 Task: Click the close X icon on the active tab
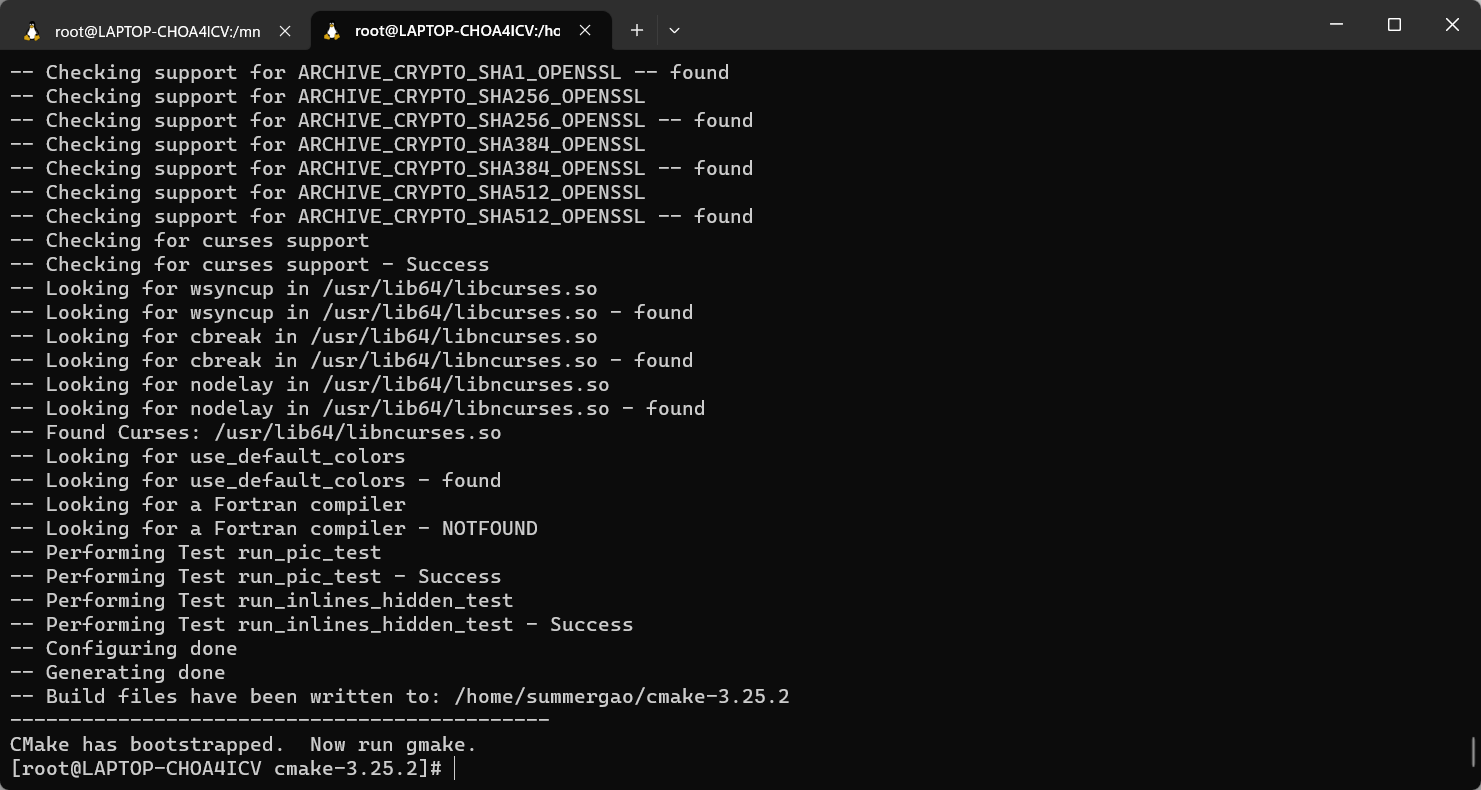pos(584,30)
